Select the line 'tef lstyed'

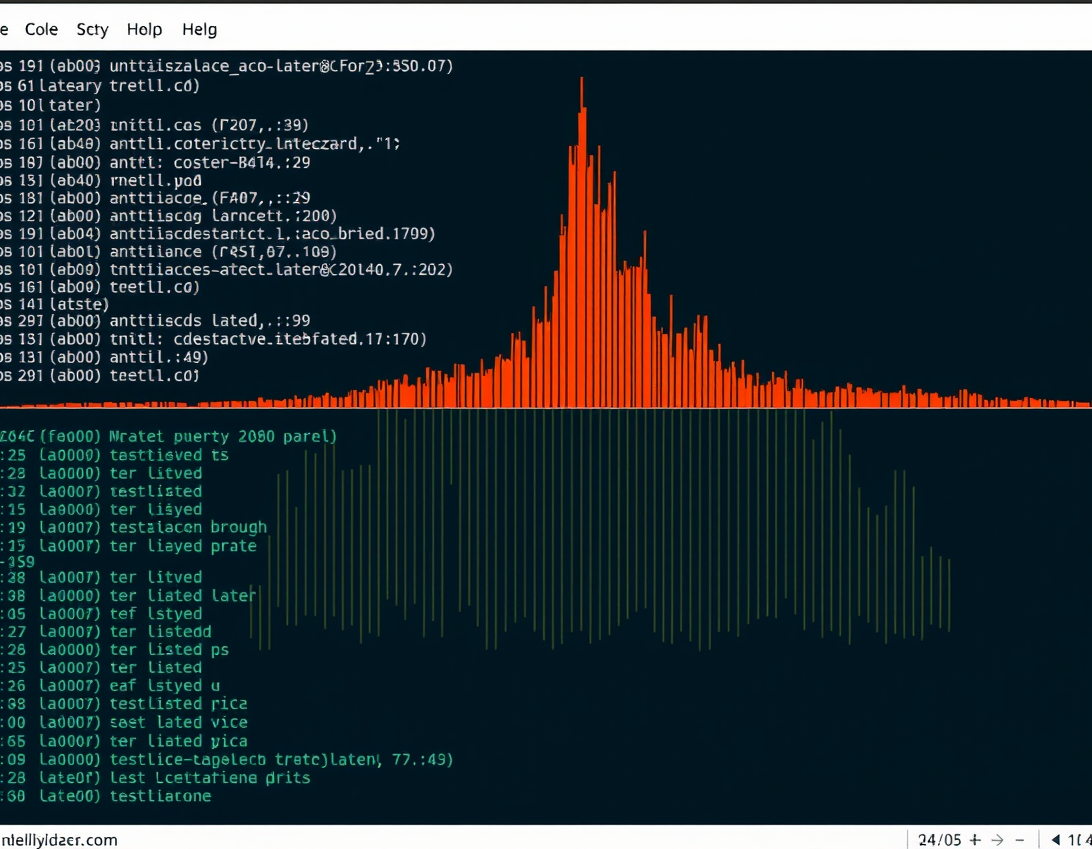[x=101, y=614]
